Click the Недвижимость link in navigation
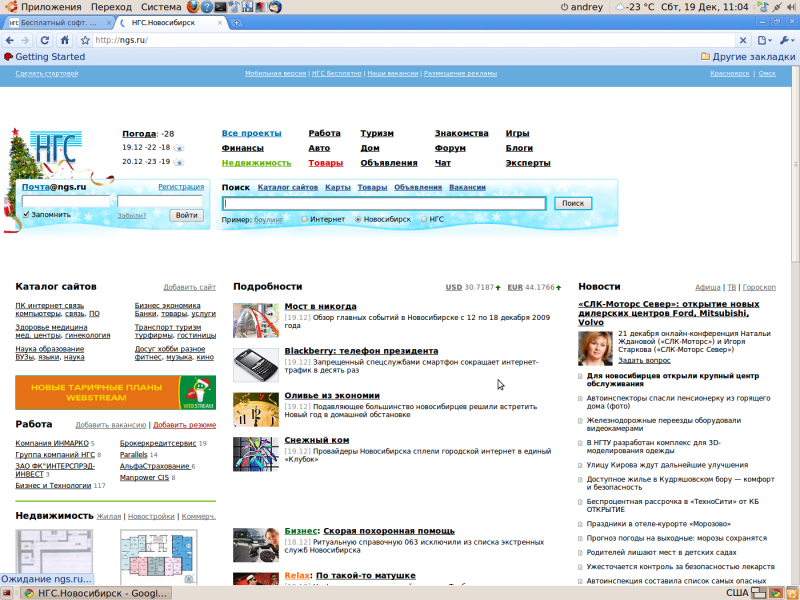Screen dimensions: 800x600 256,163
